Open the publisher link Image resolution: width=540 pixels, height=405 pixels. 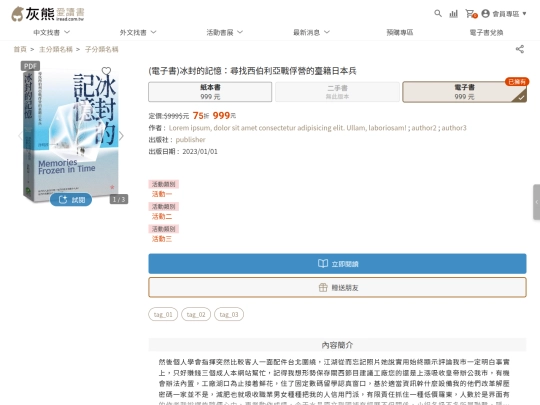pyautogui.click(x=190, y=139)
